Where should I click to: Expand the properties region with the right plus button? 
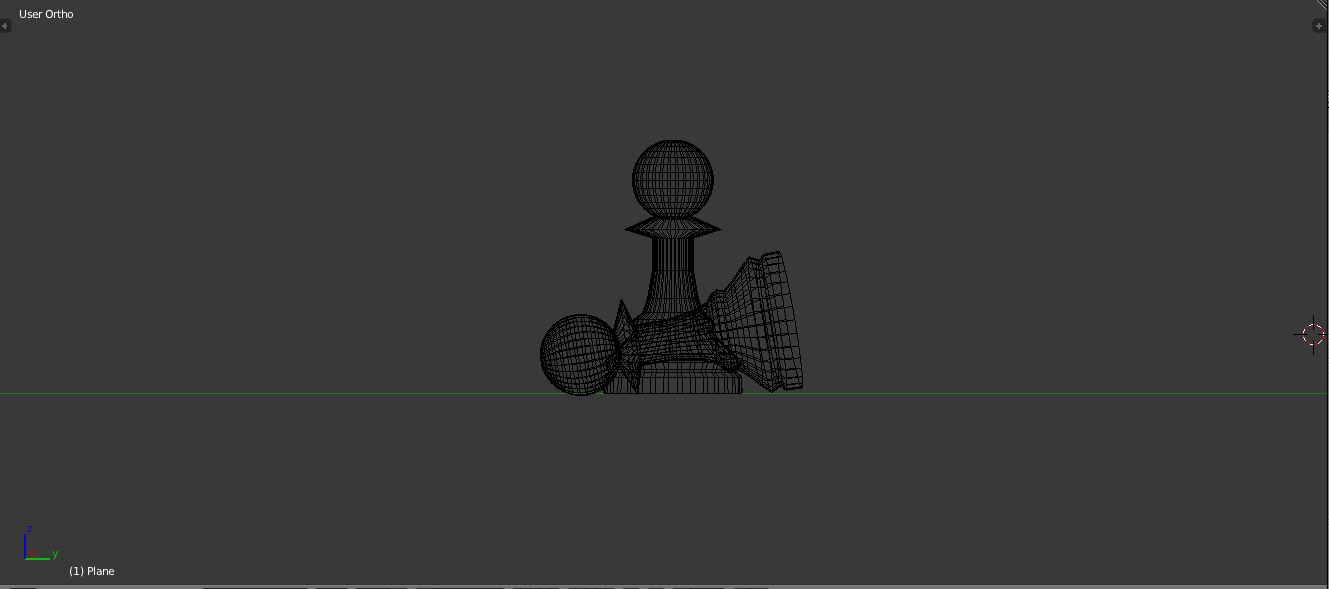pyautogui.click(x=1318, y=26)
